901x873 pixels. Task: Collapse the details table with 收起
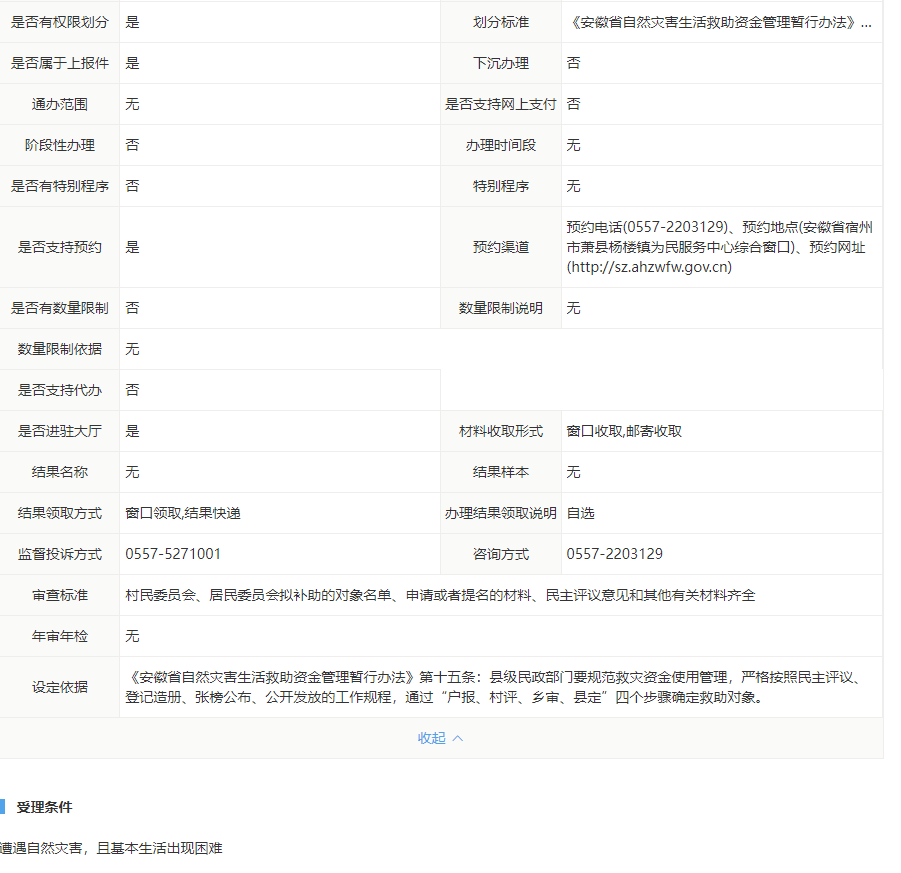(x=431, y=738)
